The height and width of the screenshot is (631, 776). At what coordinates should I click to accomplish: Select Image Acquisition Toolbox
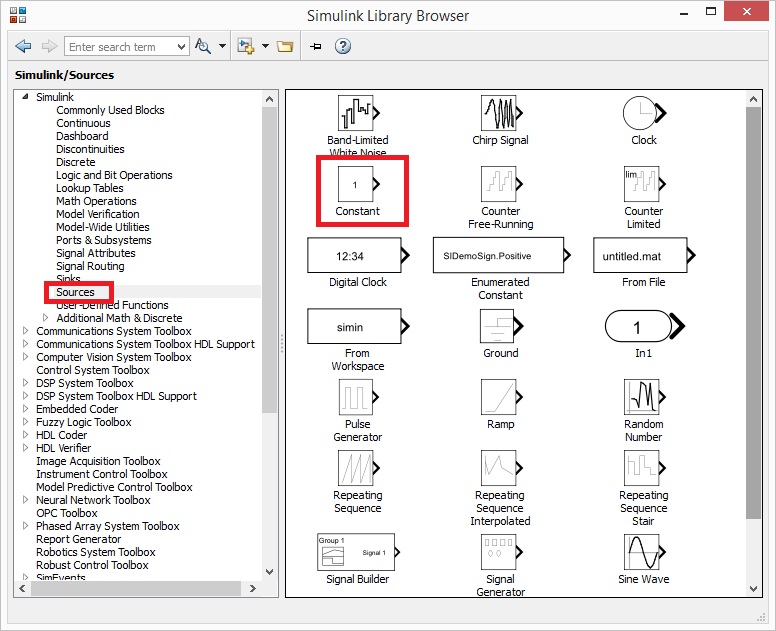click(98, 461)
